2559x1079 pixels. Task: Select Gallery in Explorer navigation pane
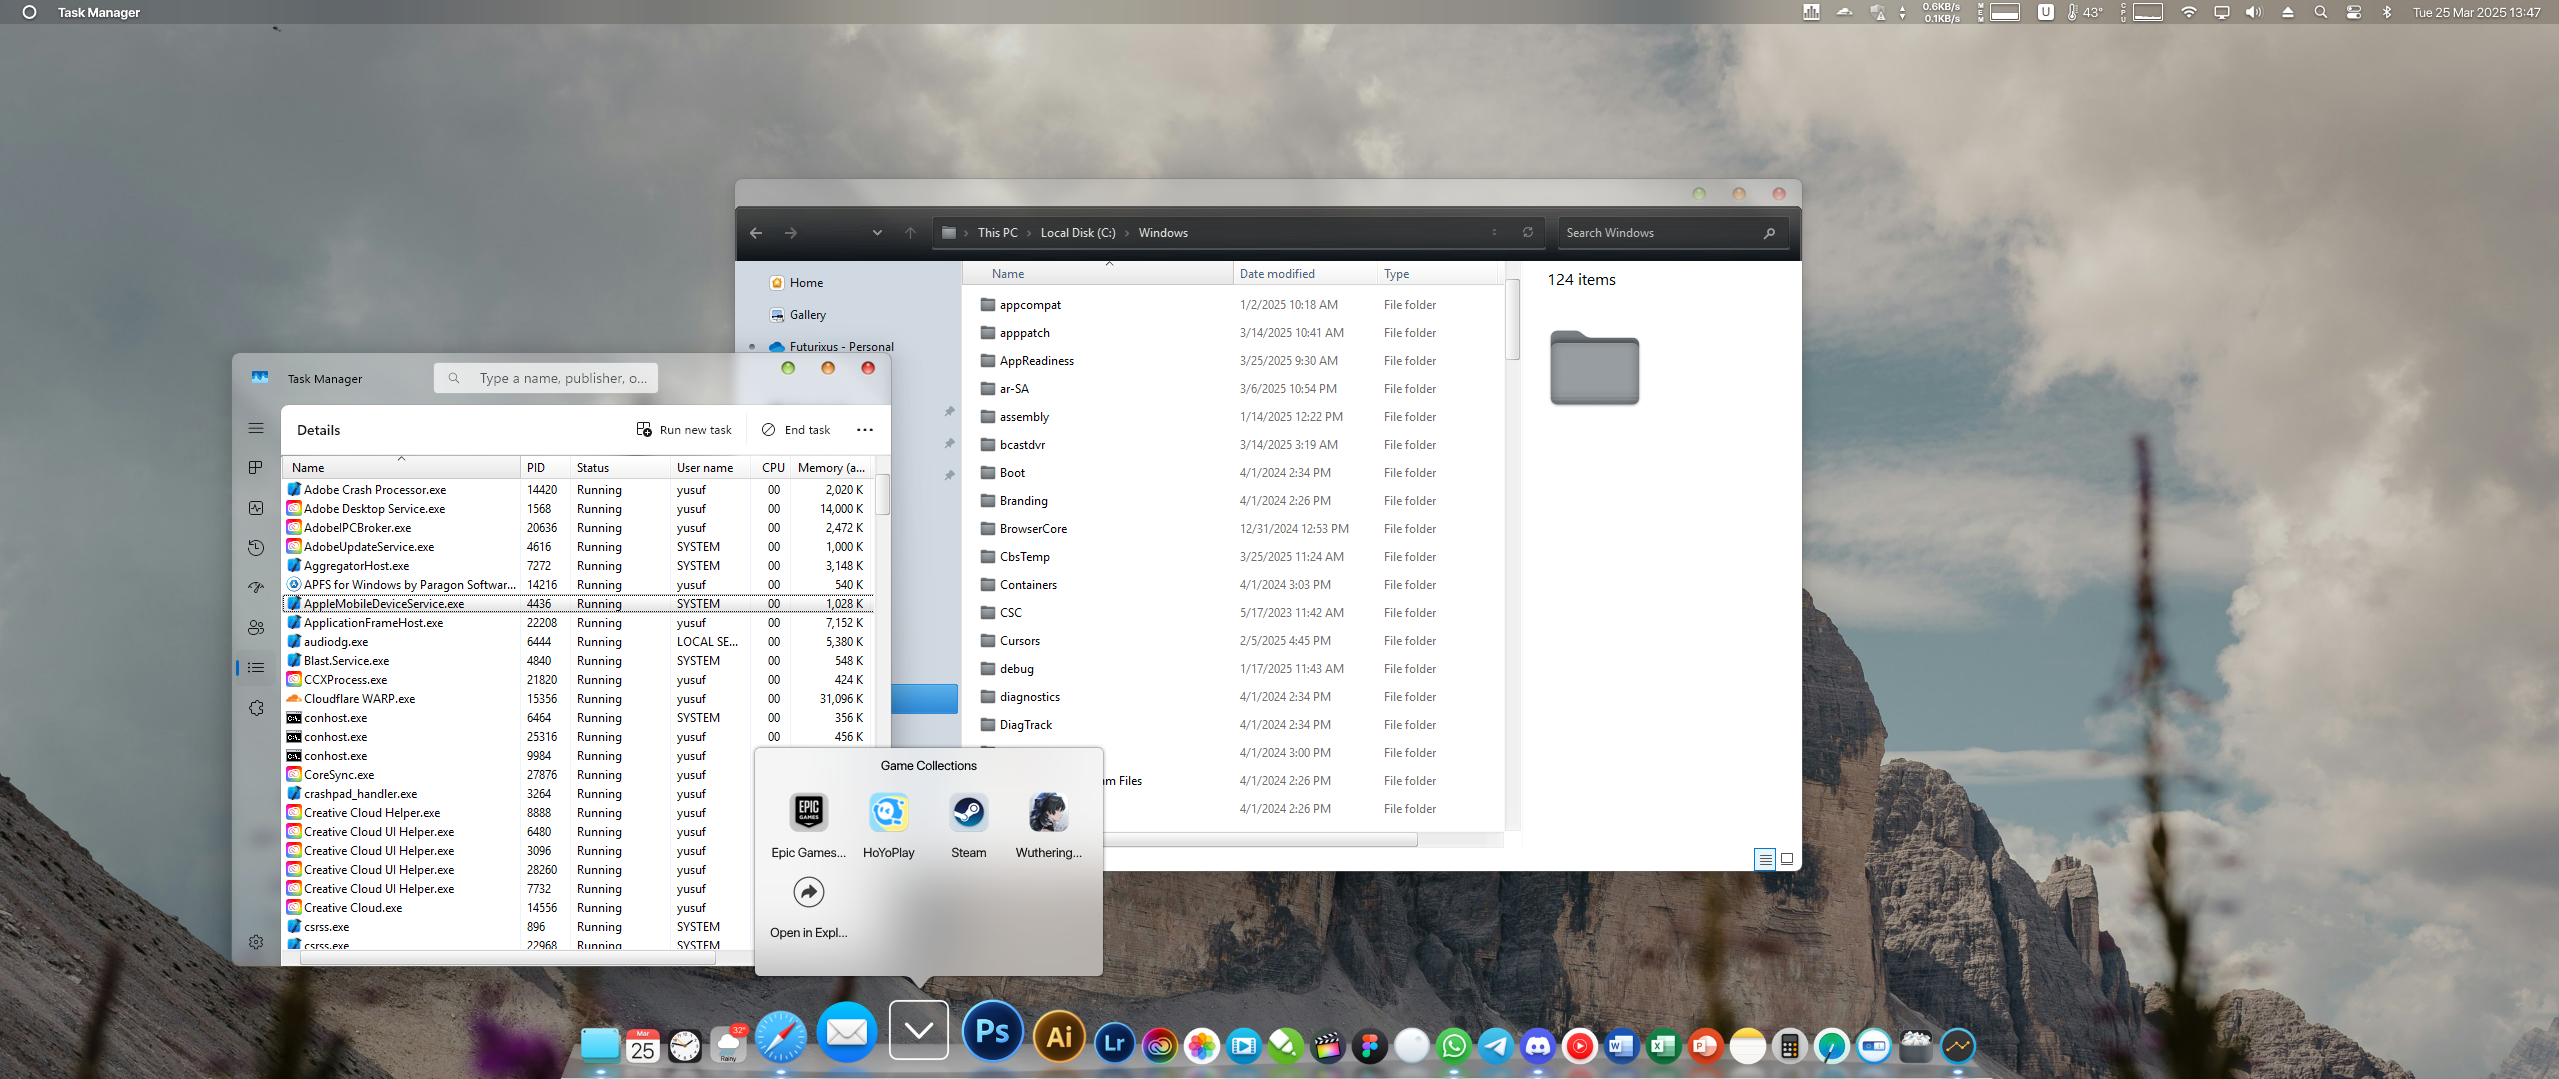798,315
